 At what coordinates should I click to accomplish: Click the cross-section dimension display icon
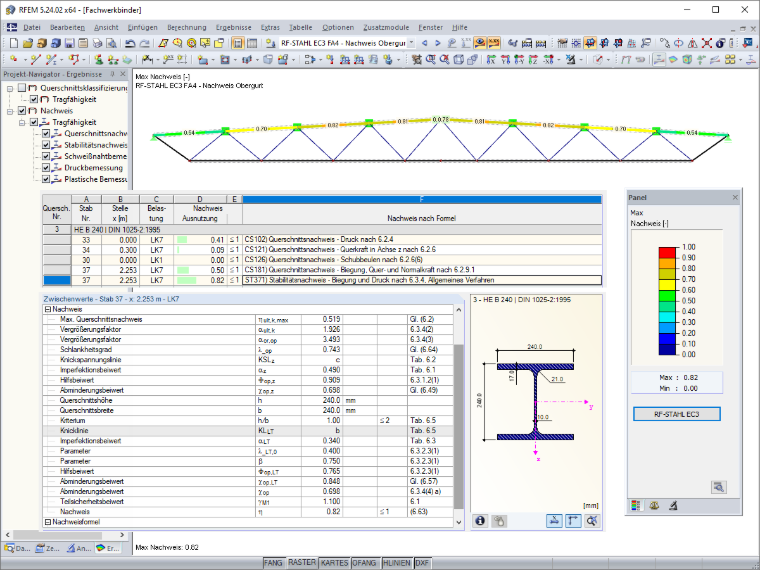pyautogui.click(x=554, y=521)
